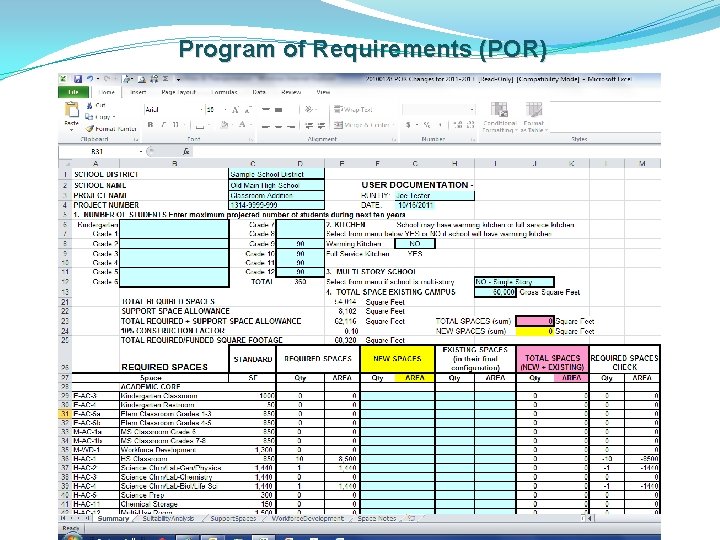Switch to the Review ribbon tab
Image resolution: width=720 pixels, height=540 pixels.
coord(291,92)
